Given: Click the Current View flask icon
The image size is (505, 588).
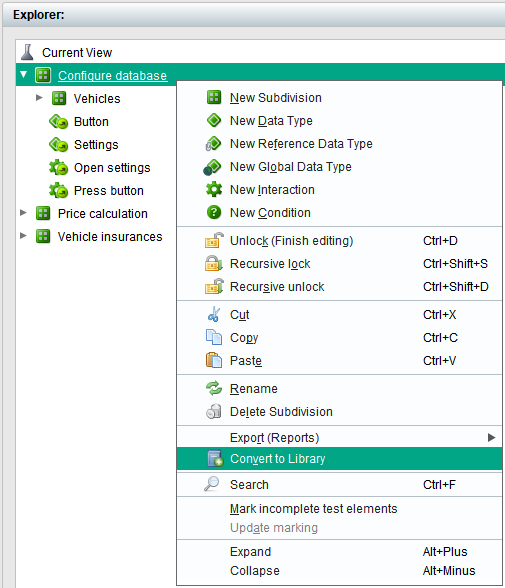Looking at the screenshot, I should pos(27,52).
